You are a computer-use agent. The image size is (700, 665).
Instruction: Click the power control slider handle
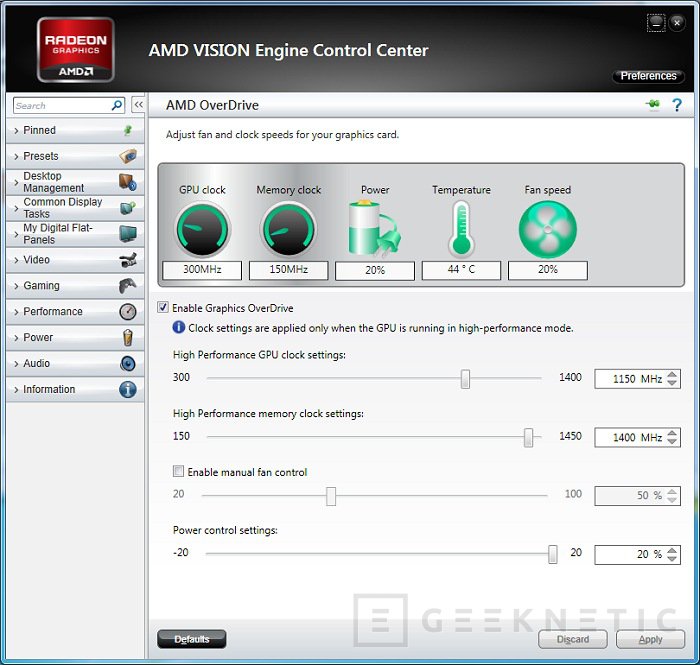pos(553,554)
